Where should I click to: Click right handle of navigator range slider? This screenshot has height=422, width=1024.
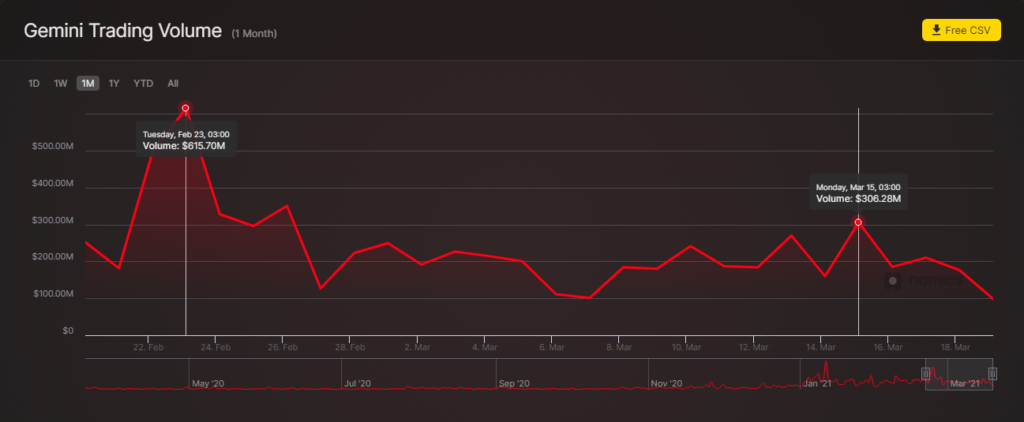pyautogui.click(x=993, y=374)
